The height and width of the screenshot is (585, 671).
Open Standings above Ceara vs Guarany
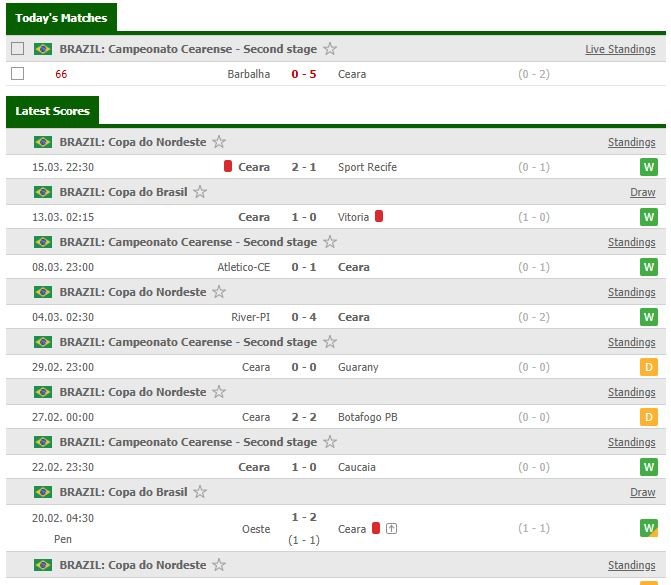click(632, 342)
